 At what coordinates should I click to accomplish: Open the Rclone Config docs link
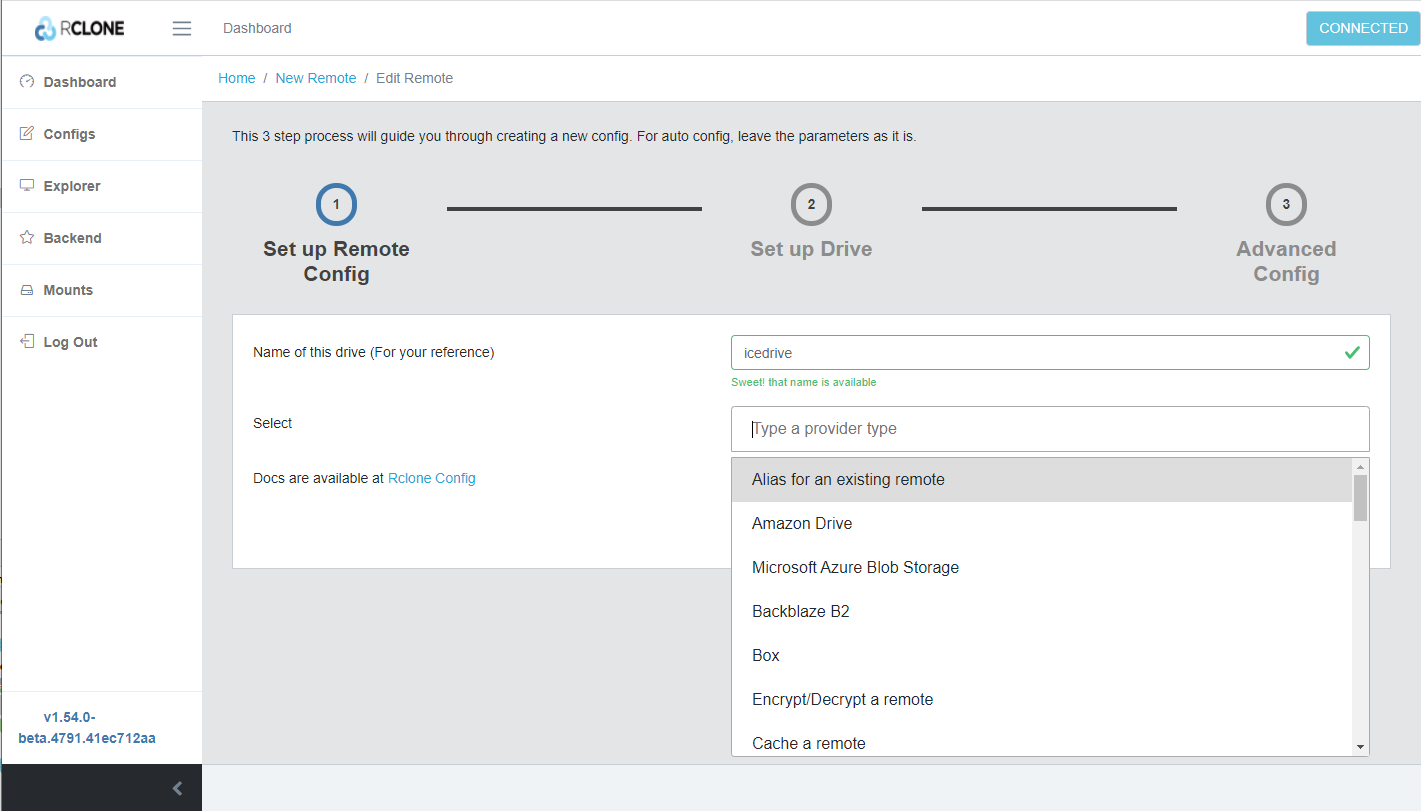(x=432, y=478)
